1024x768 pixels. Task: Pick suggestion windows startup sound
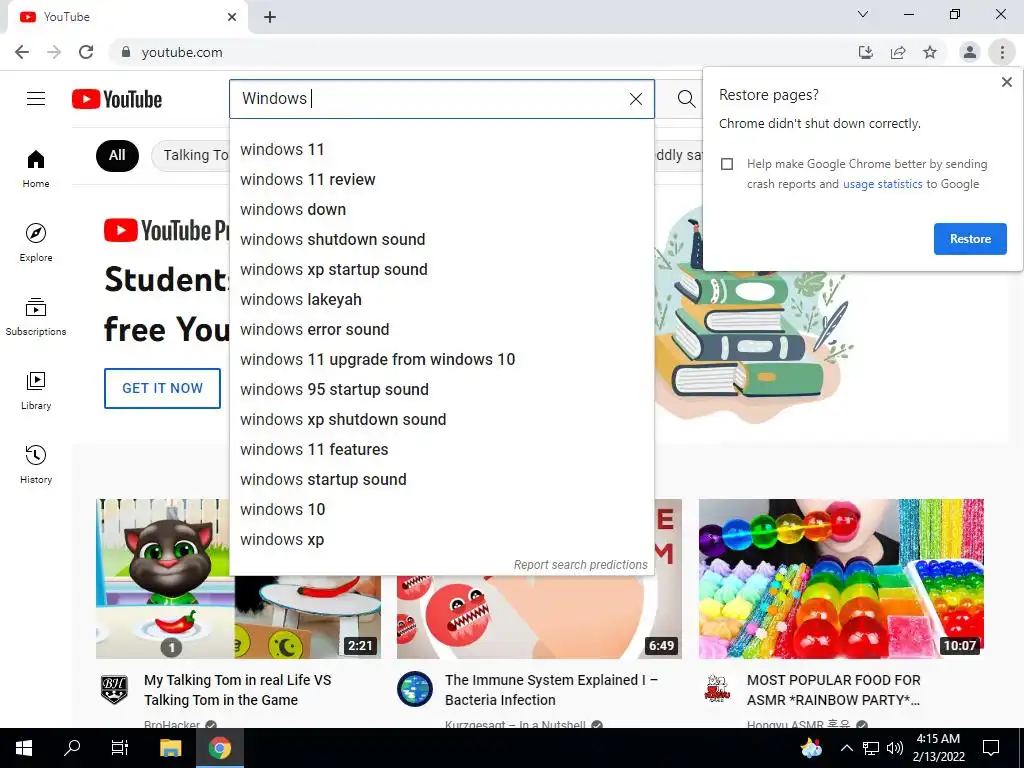pos(442,480)
